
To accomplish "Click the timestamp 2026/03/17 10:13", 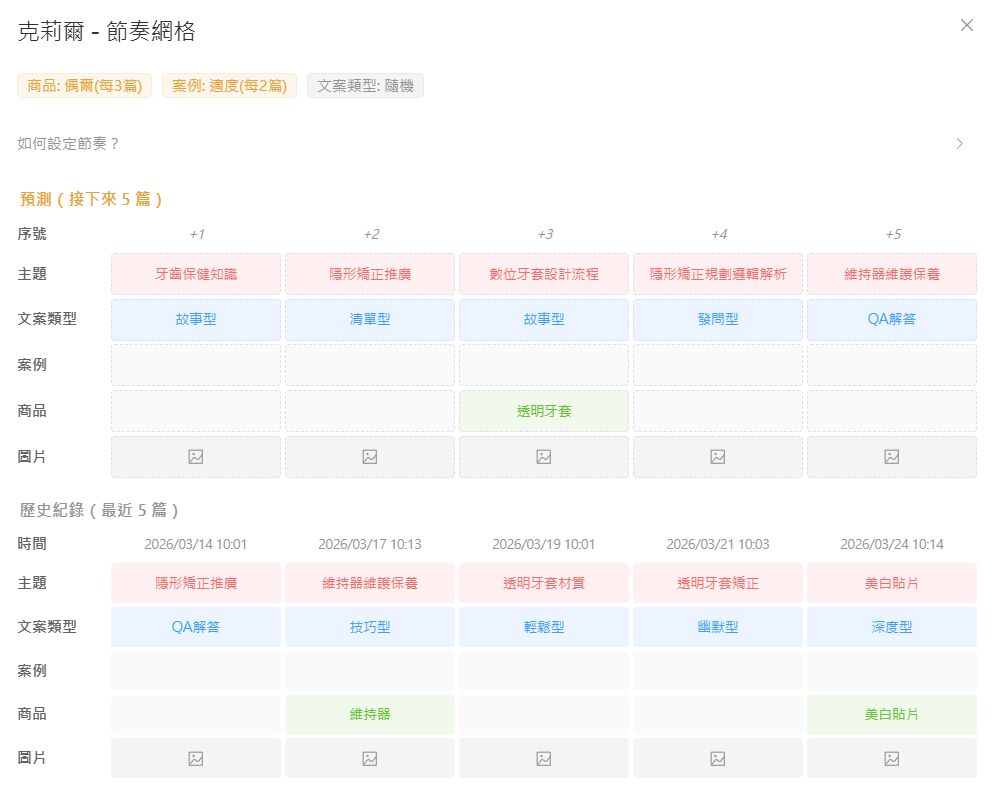I will click(370, 544).
